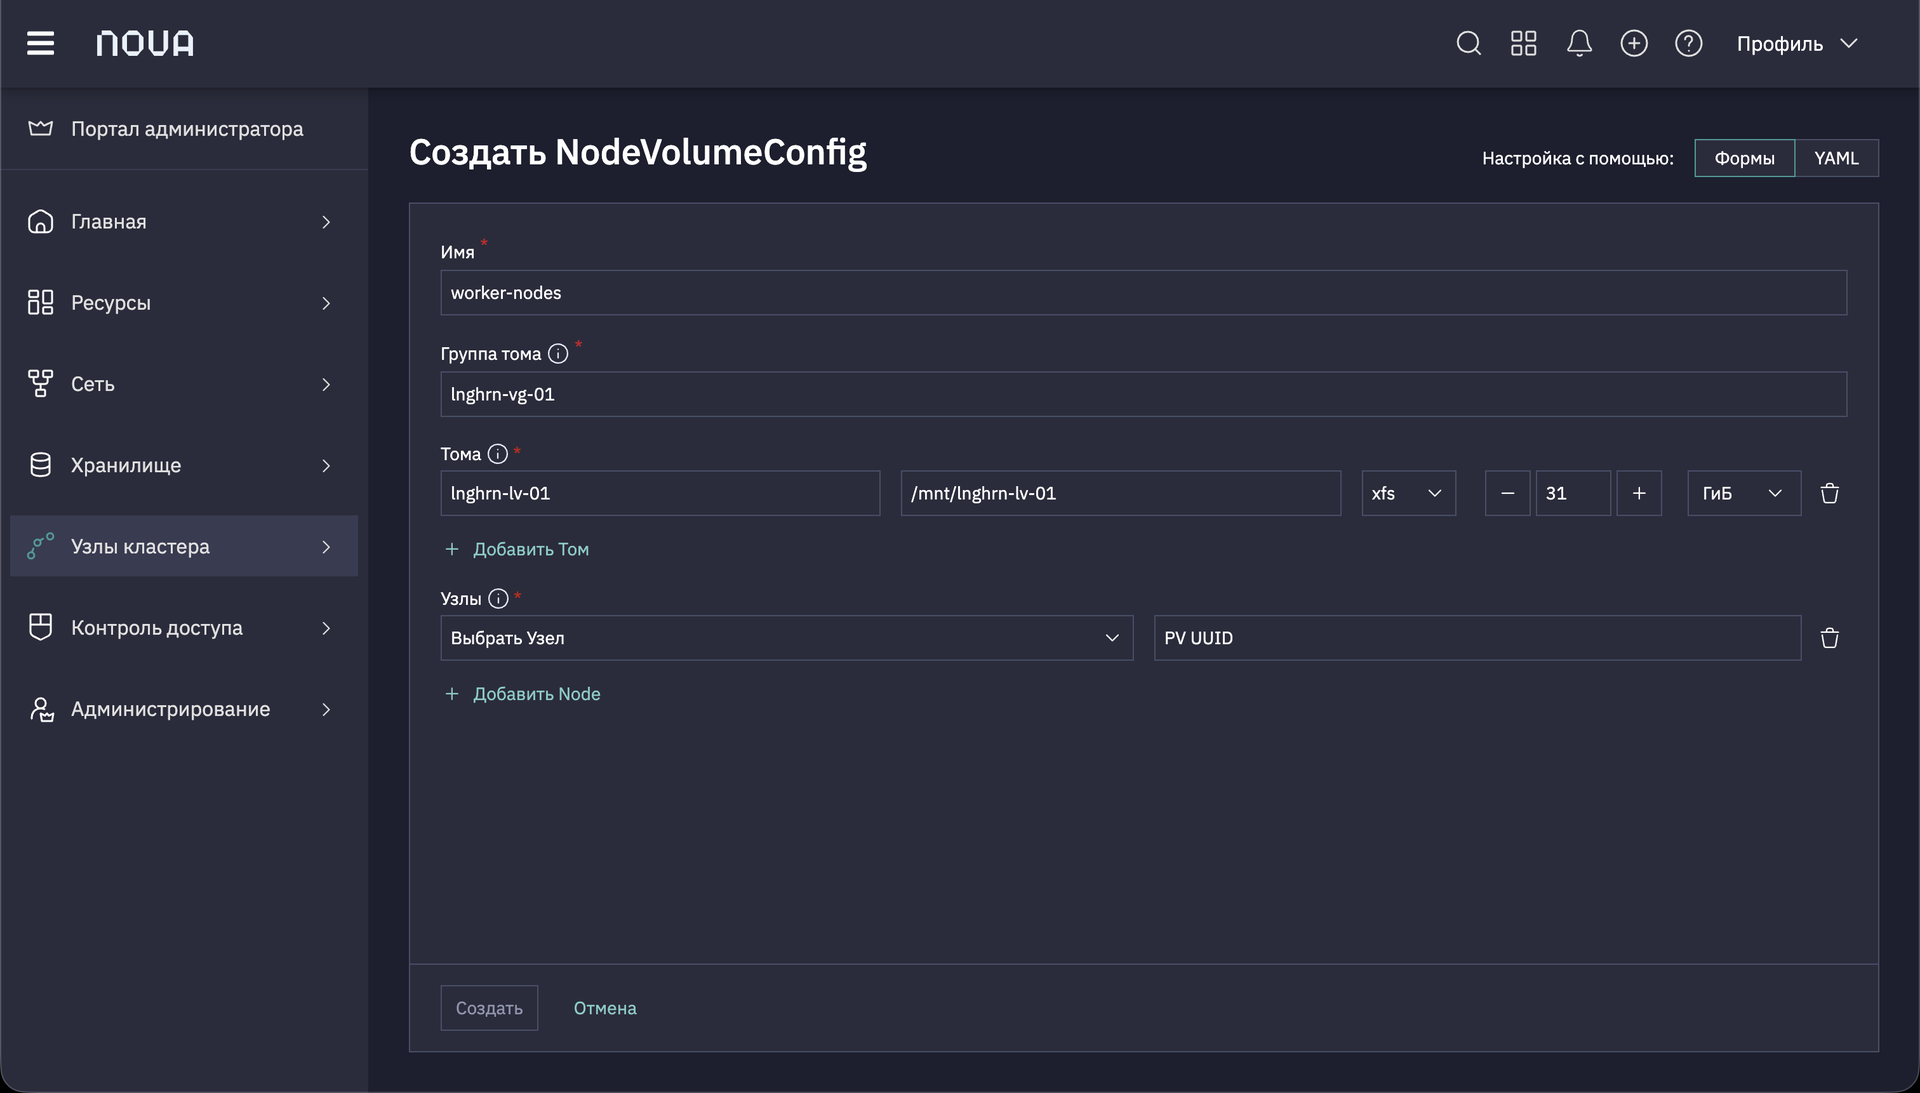Focus the PV UUID input field

point(1477,638)
